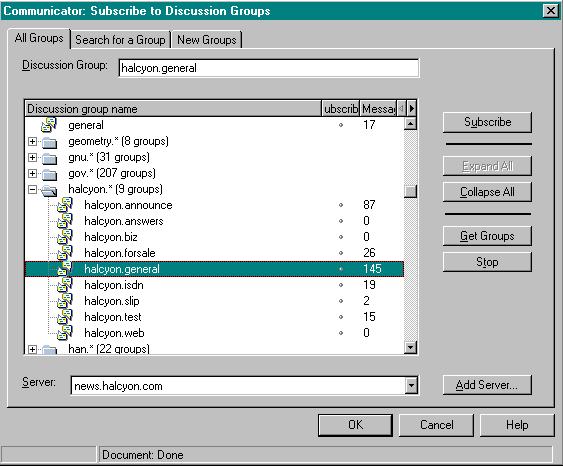Image resolution: width=563 pixels, height=466 pixels.
Task: Click the folder icon for gov.*
Action: [x=49, y=174]
